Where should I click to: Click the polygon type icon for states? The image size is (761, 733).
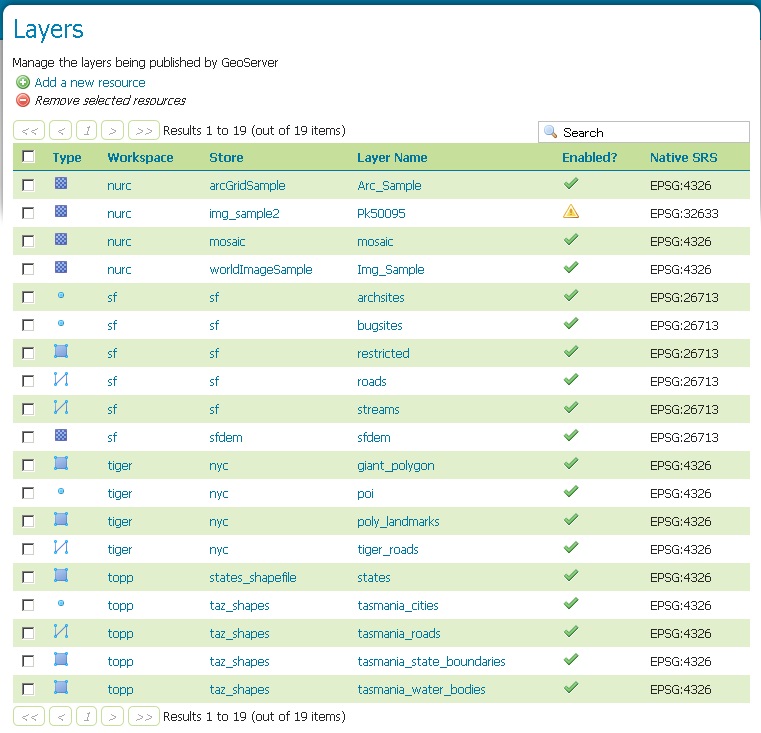[61, 576]
